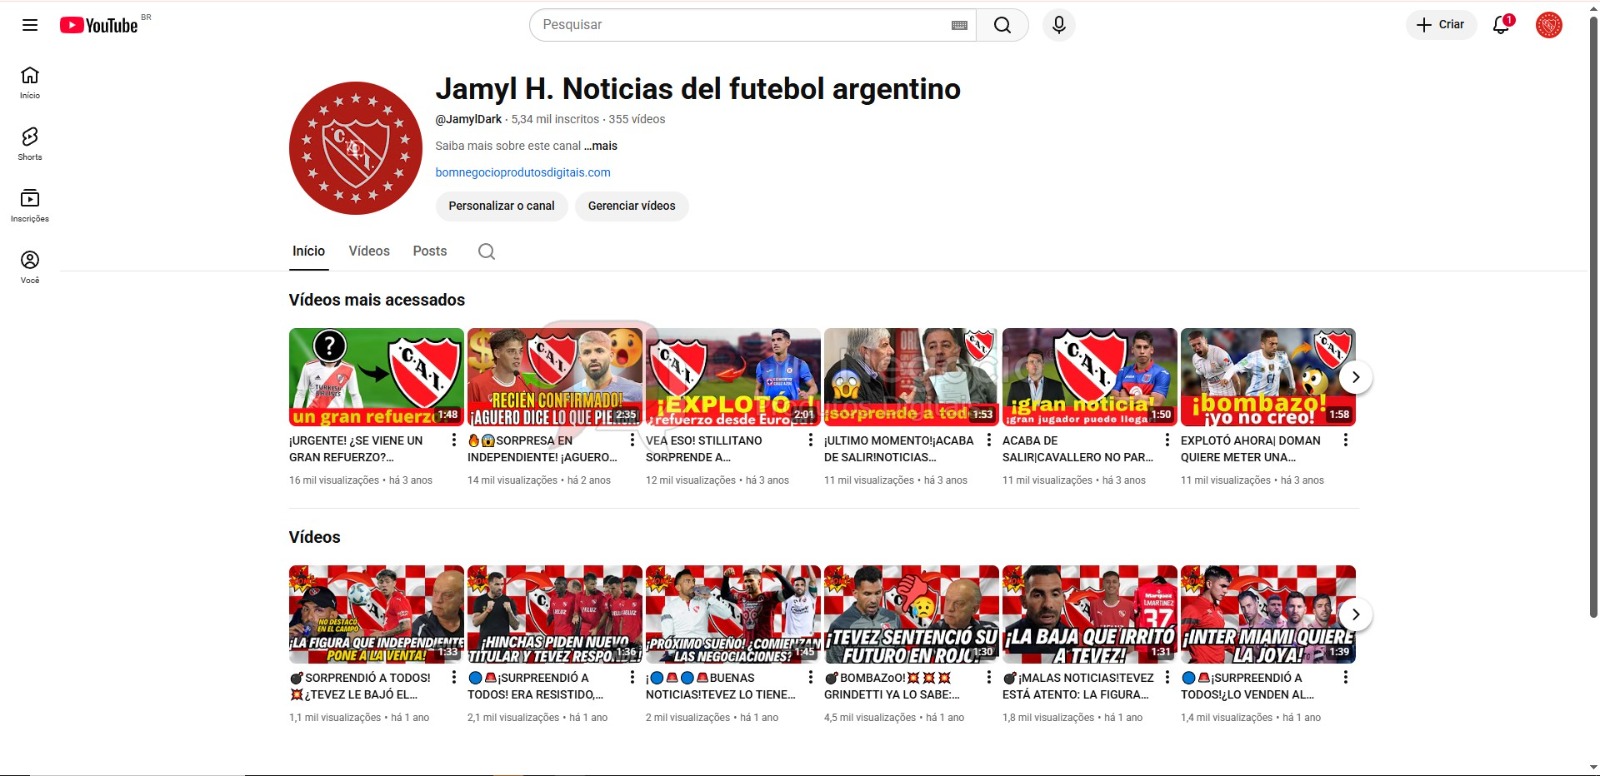
Task: Click the magnifier search button
Action: coord(1002,25)
